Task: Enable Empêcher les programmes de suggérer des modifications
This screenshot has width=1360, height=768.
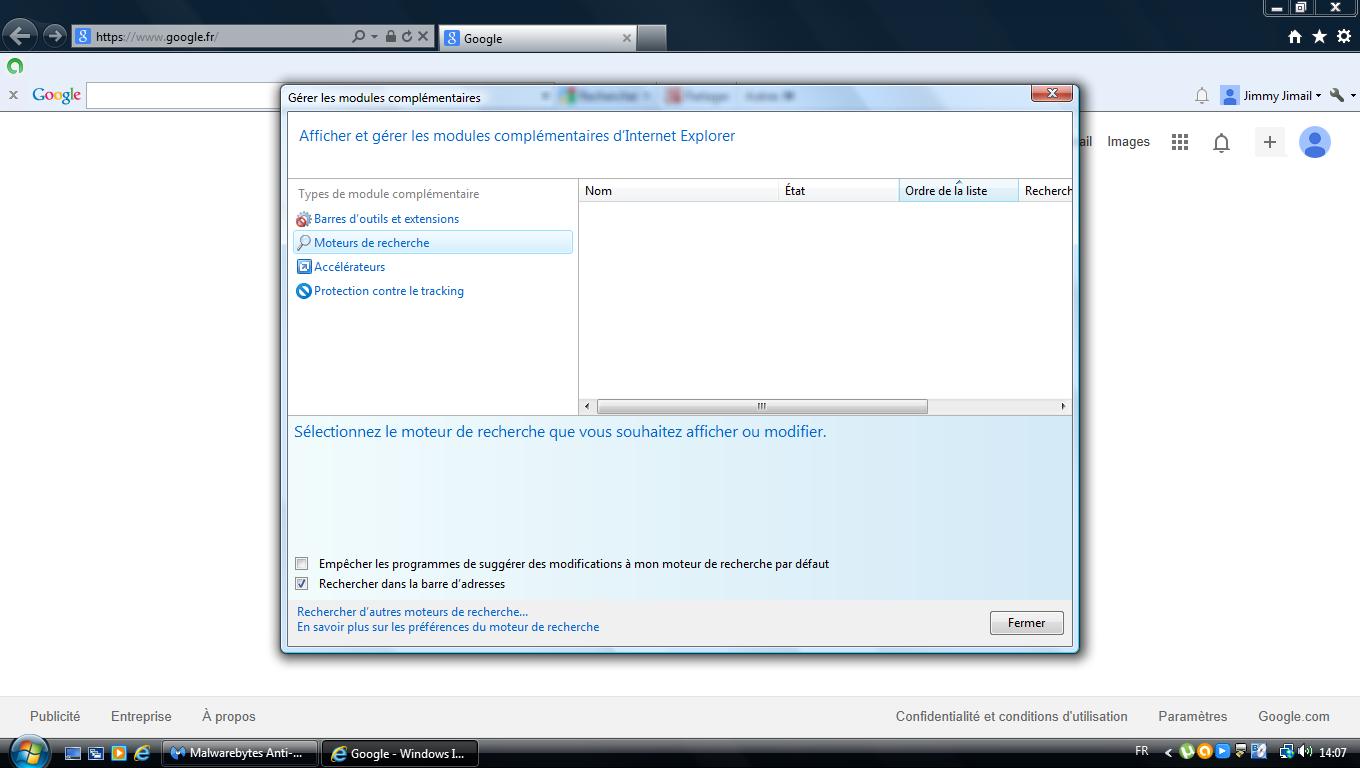Action: pyautogui.click(x=302, y=564)
